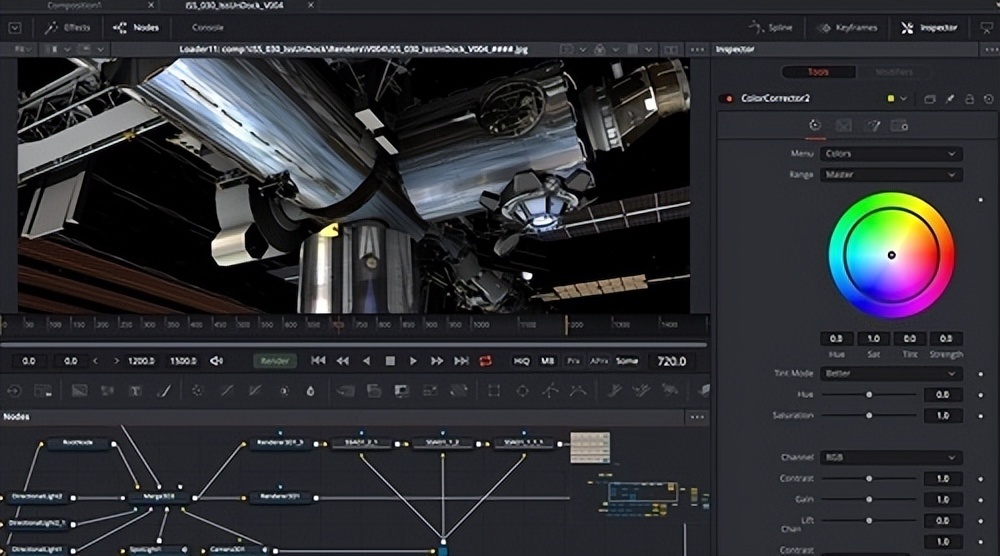This screenshot has width=1000, height=556.
Task: Click the lock icon for ColorCorrector2
Action: 968,99
